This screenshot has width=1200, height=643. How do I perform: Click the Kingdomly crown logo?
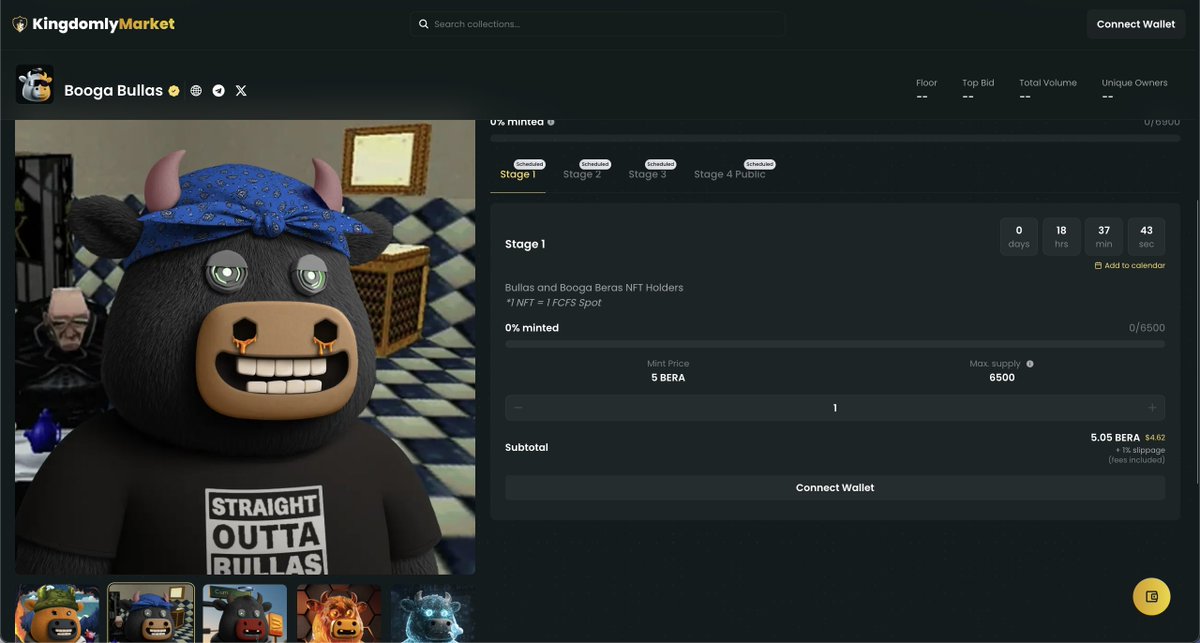pyautogui.click(x=17, y=23)
